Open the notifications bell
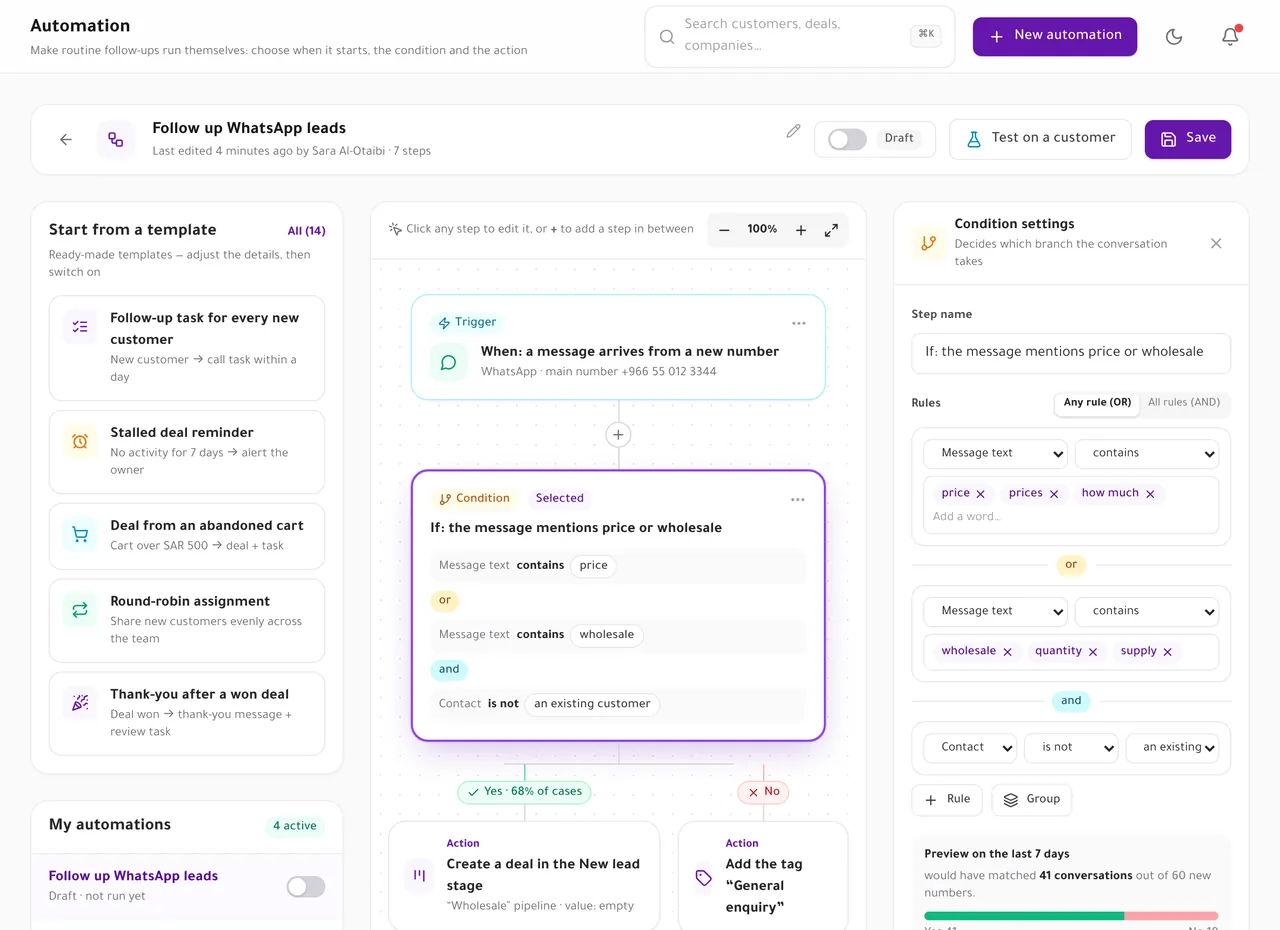This screenshot has width=1280, height=930. (x=1230, y=37)
